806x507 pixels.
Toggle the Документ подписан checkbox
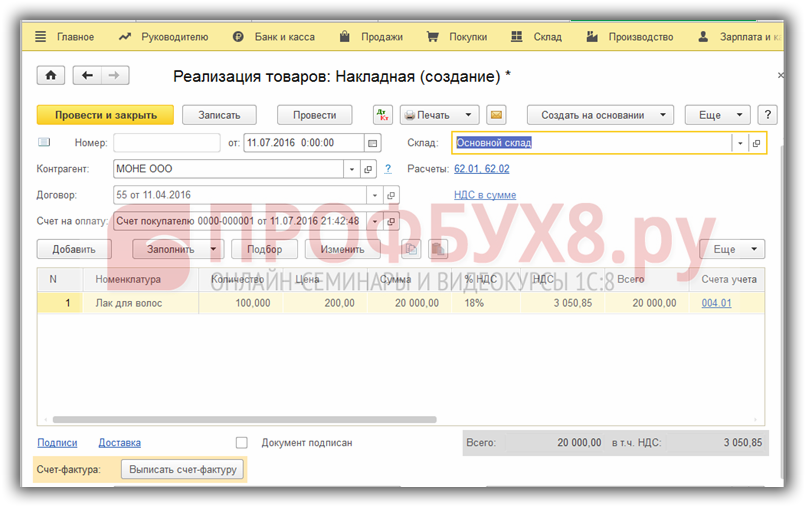241,442
